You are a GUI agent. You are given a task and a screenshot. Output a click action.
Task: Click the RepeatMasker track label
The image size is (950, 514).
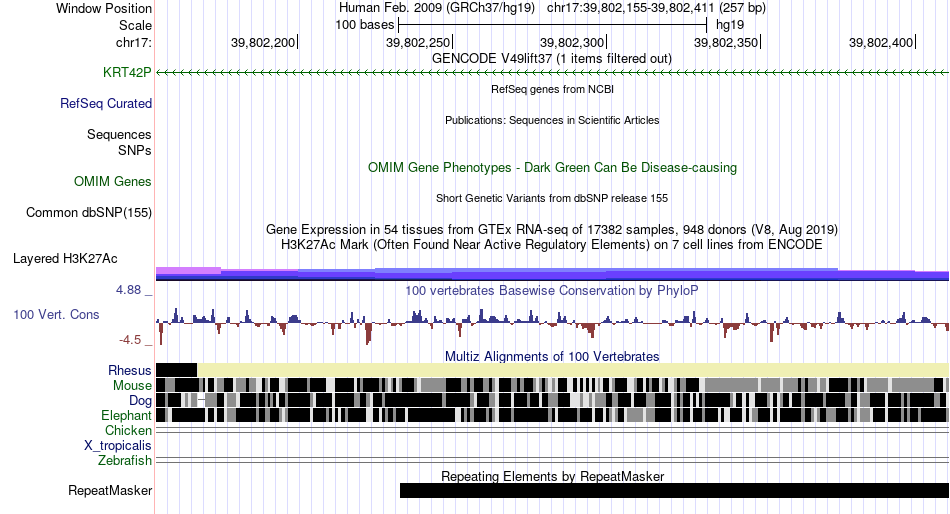[x=110, y=490]
